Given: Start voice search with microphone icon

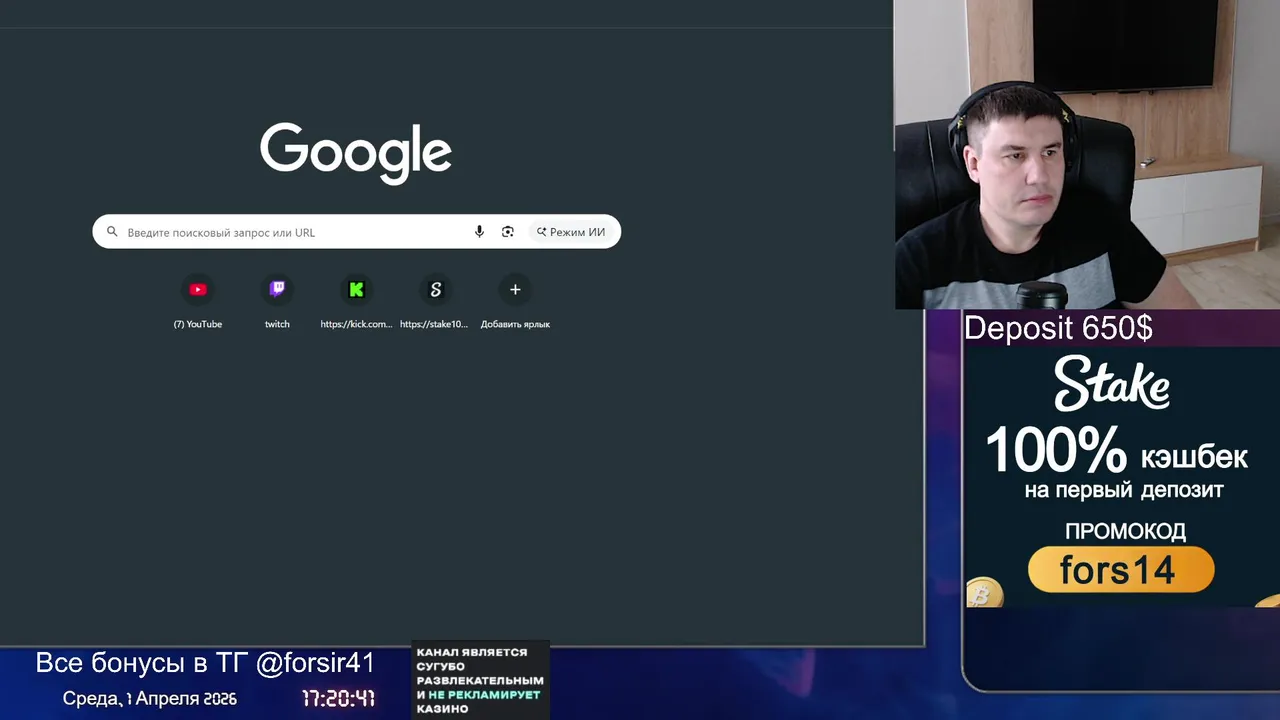Looking at the screenshot, I should tap(479, 232).
